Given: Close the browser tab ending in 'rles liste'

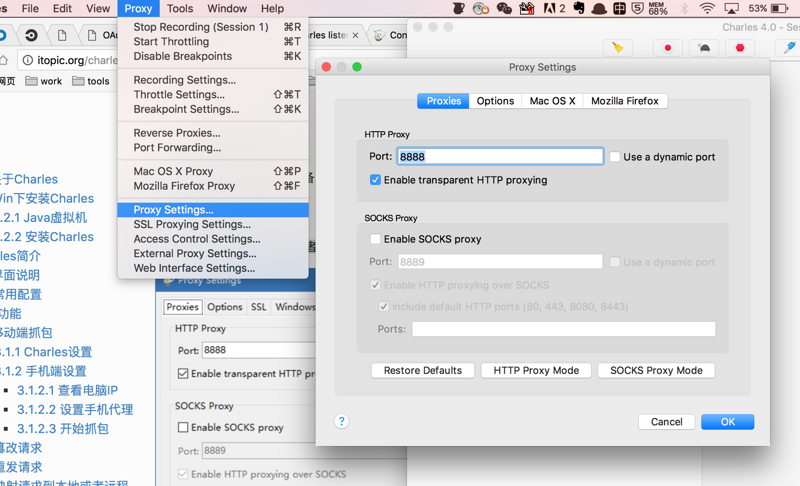Looking at the screenshot, I should tap(355, 35).
